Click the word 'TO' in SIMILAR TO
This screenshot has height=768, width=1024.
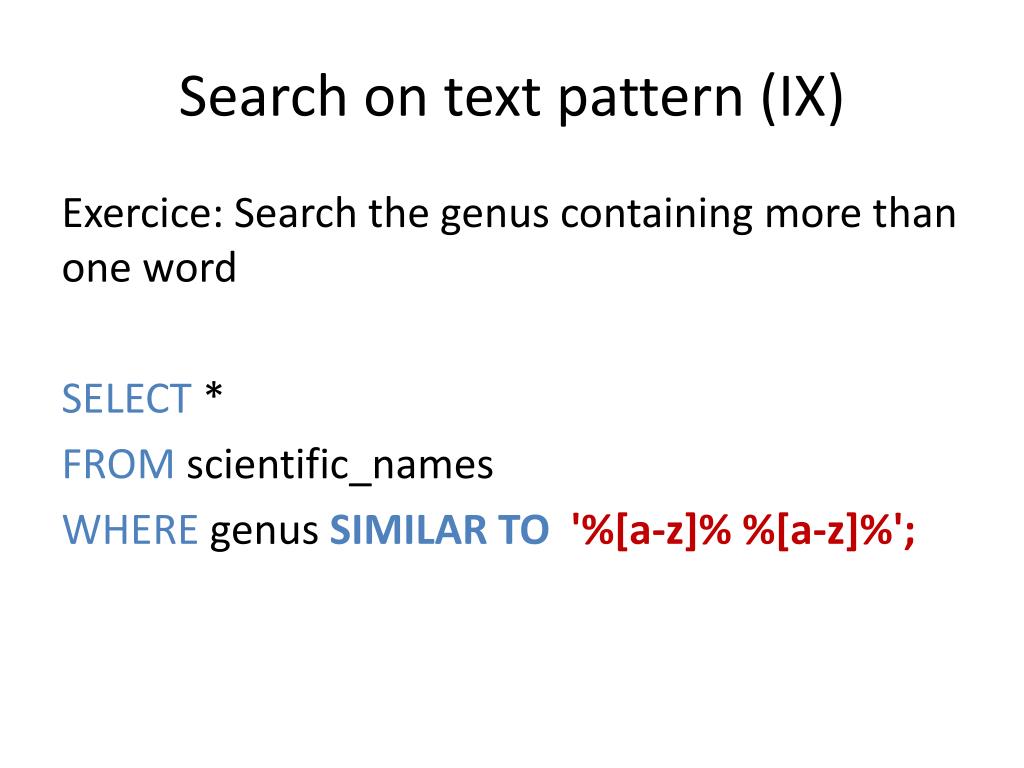(523, 529)
